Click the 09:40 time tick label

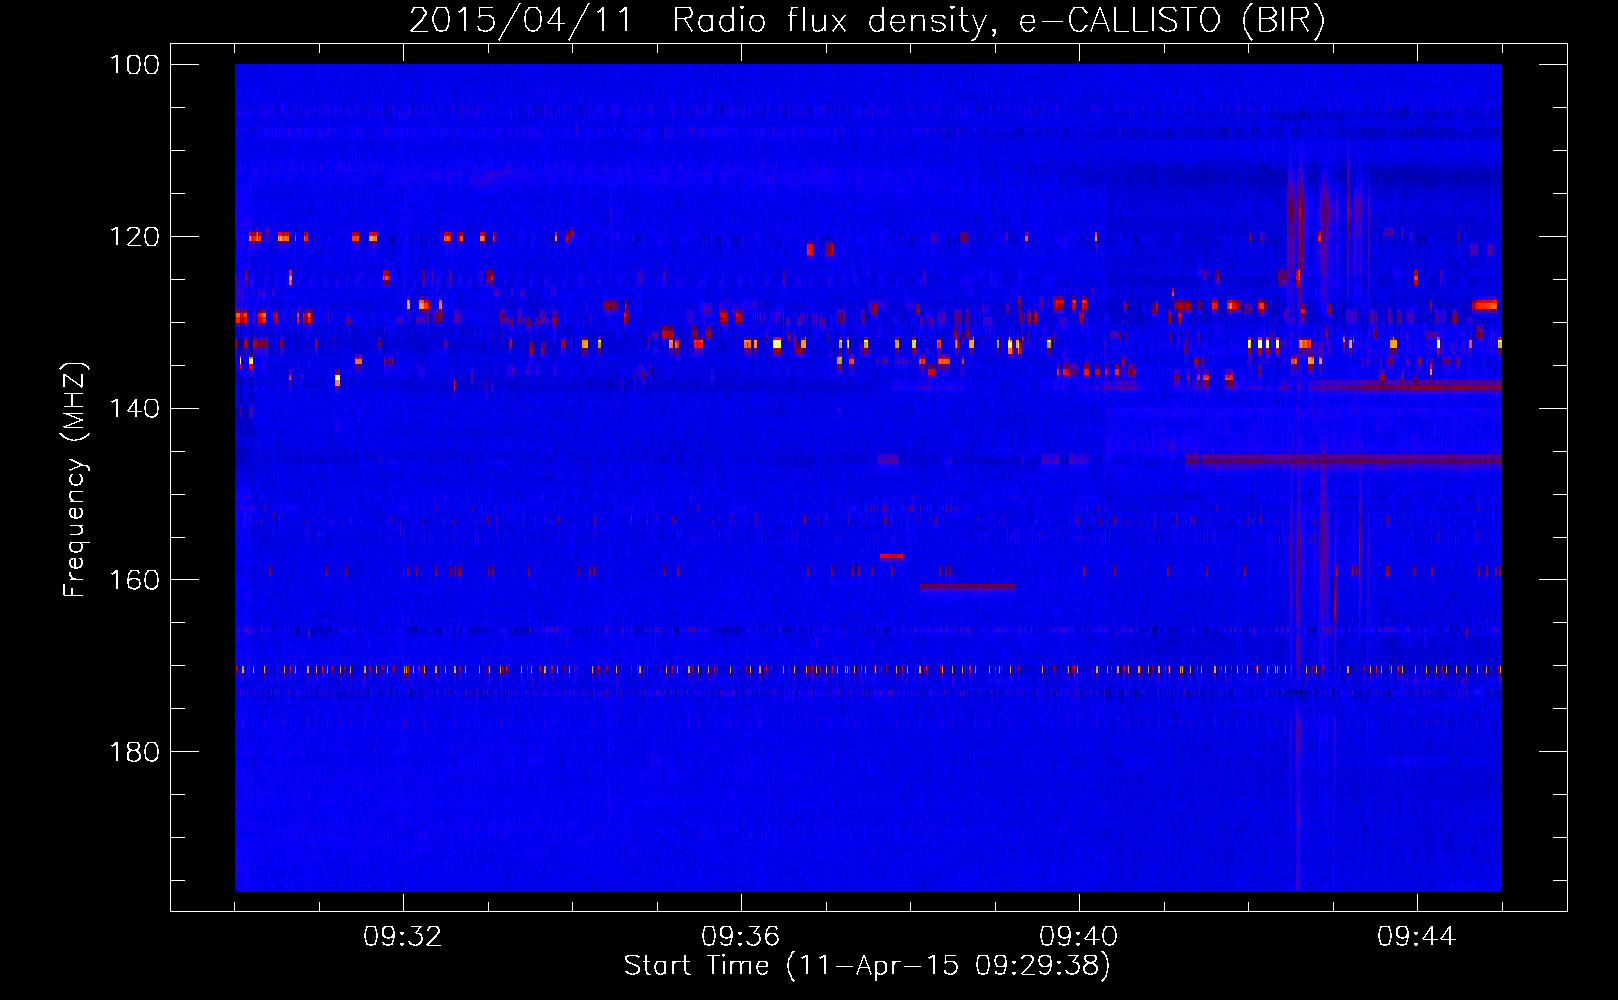coord(1079,937)
